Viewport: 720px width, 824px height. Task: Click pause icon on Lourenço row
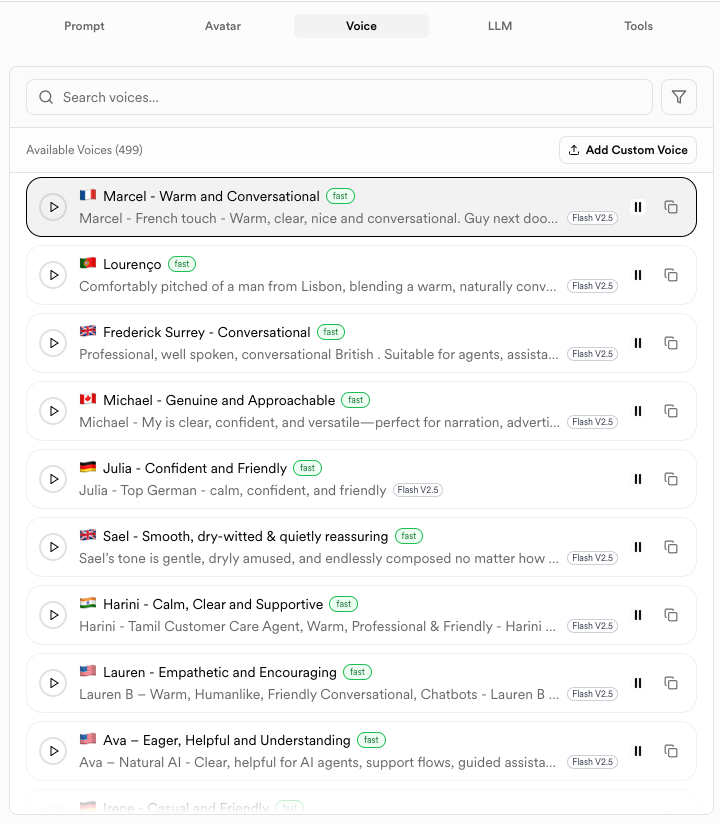[638, 275]
